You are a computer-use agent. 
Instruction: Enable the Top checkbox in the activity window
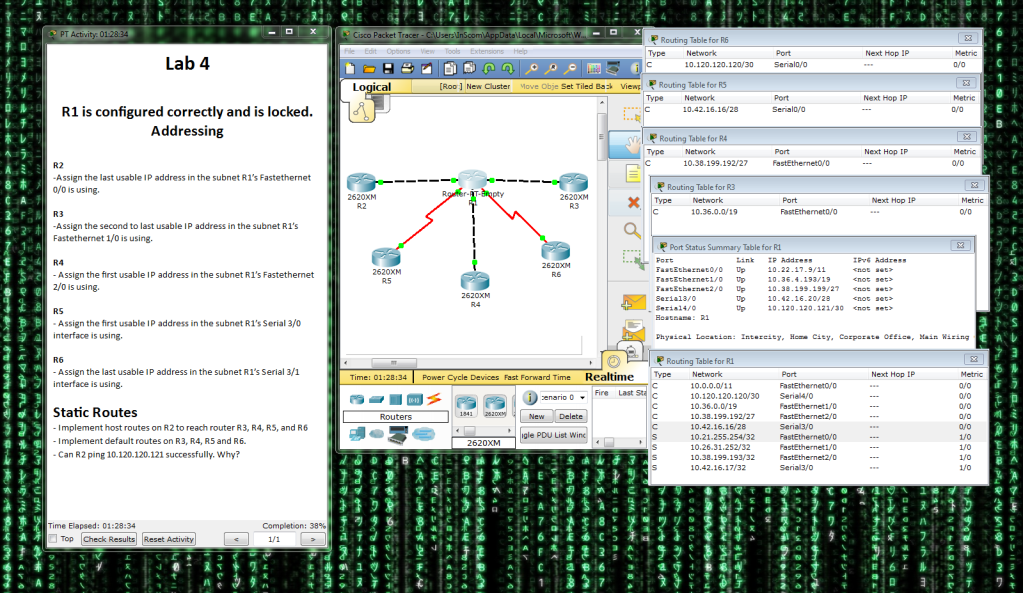51,539
